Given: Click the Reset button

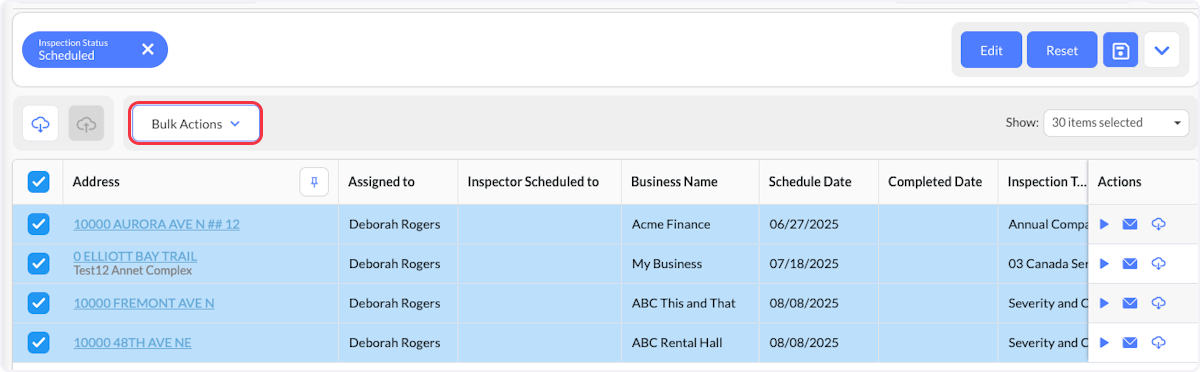Looking at the screenshot, I should [1062, 50].
